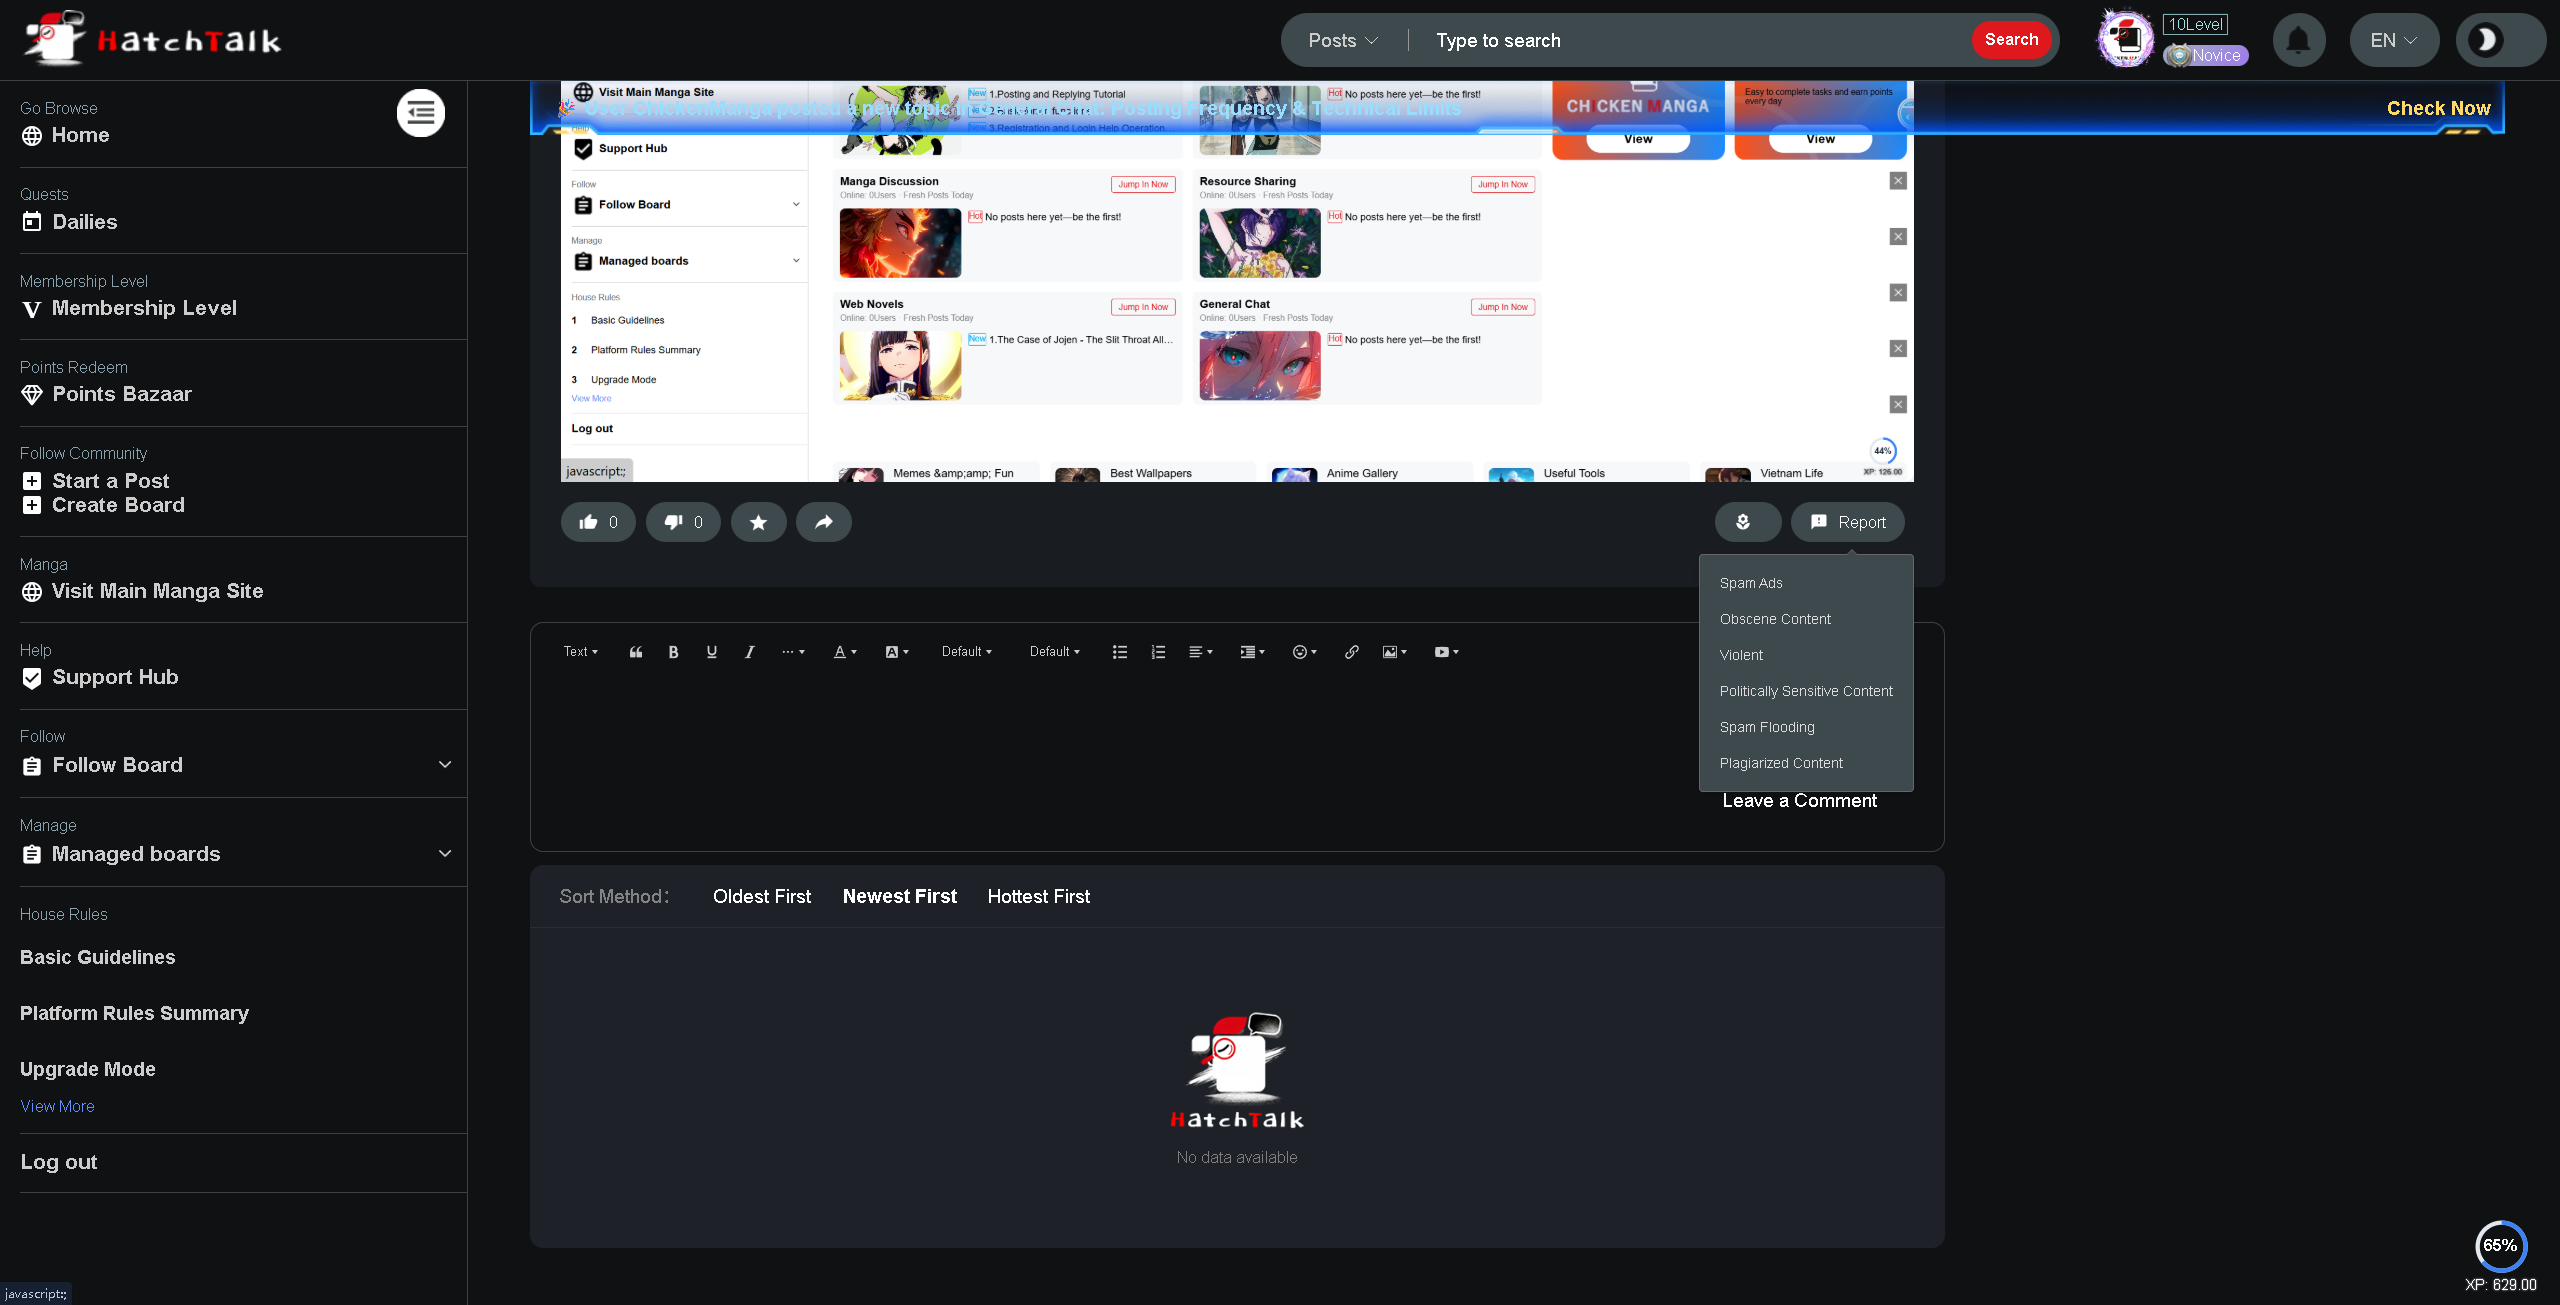Open the View More rules link
Viewport: 2560px width, 1305px height.
click(57, 1106)
